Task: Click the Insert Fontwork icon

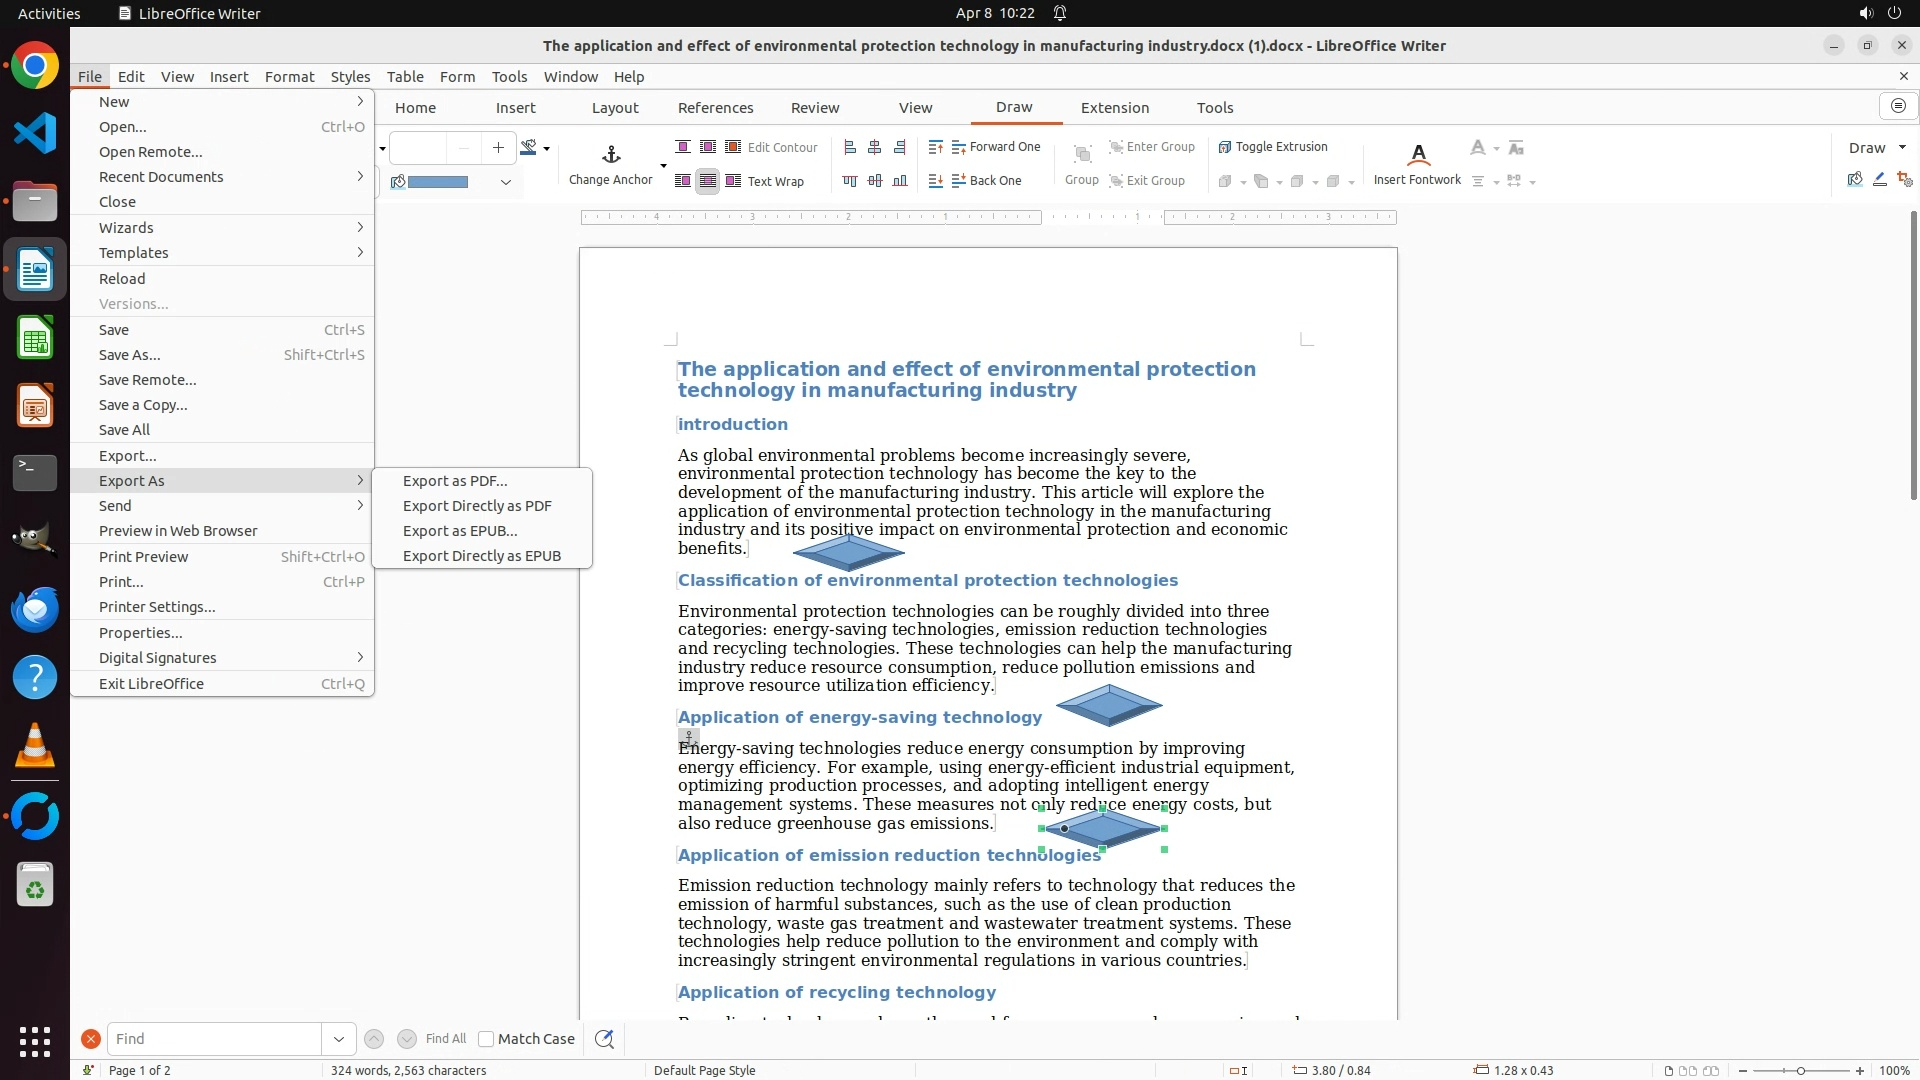Action: [1417, 155]
